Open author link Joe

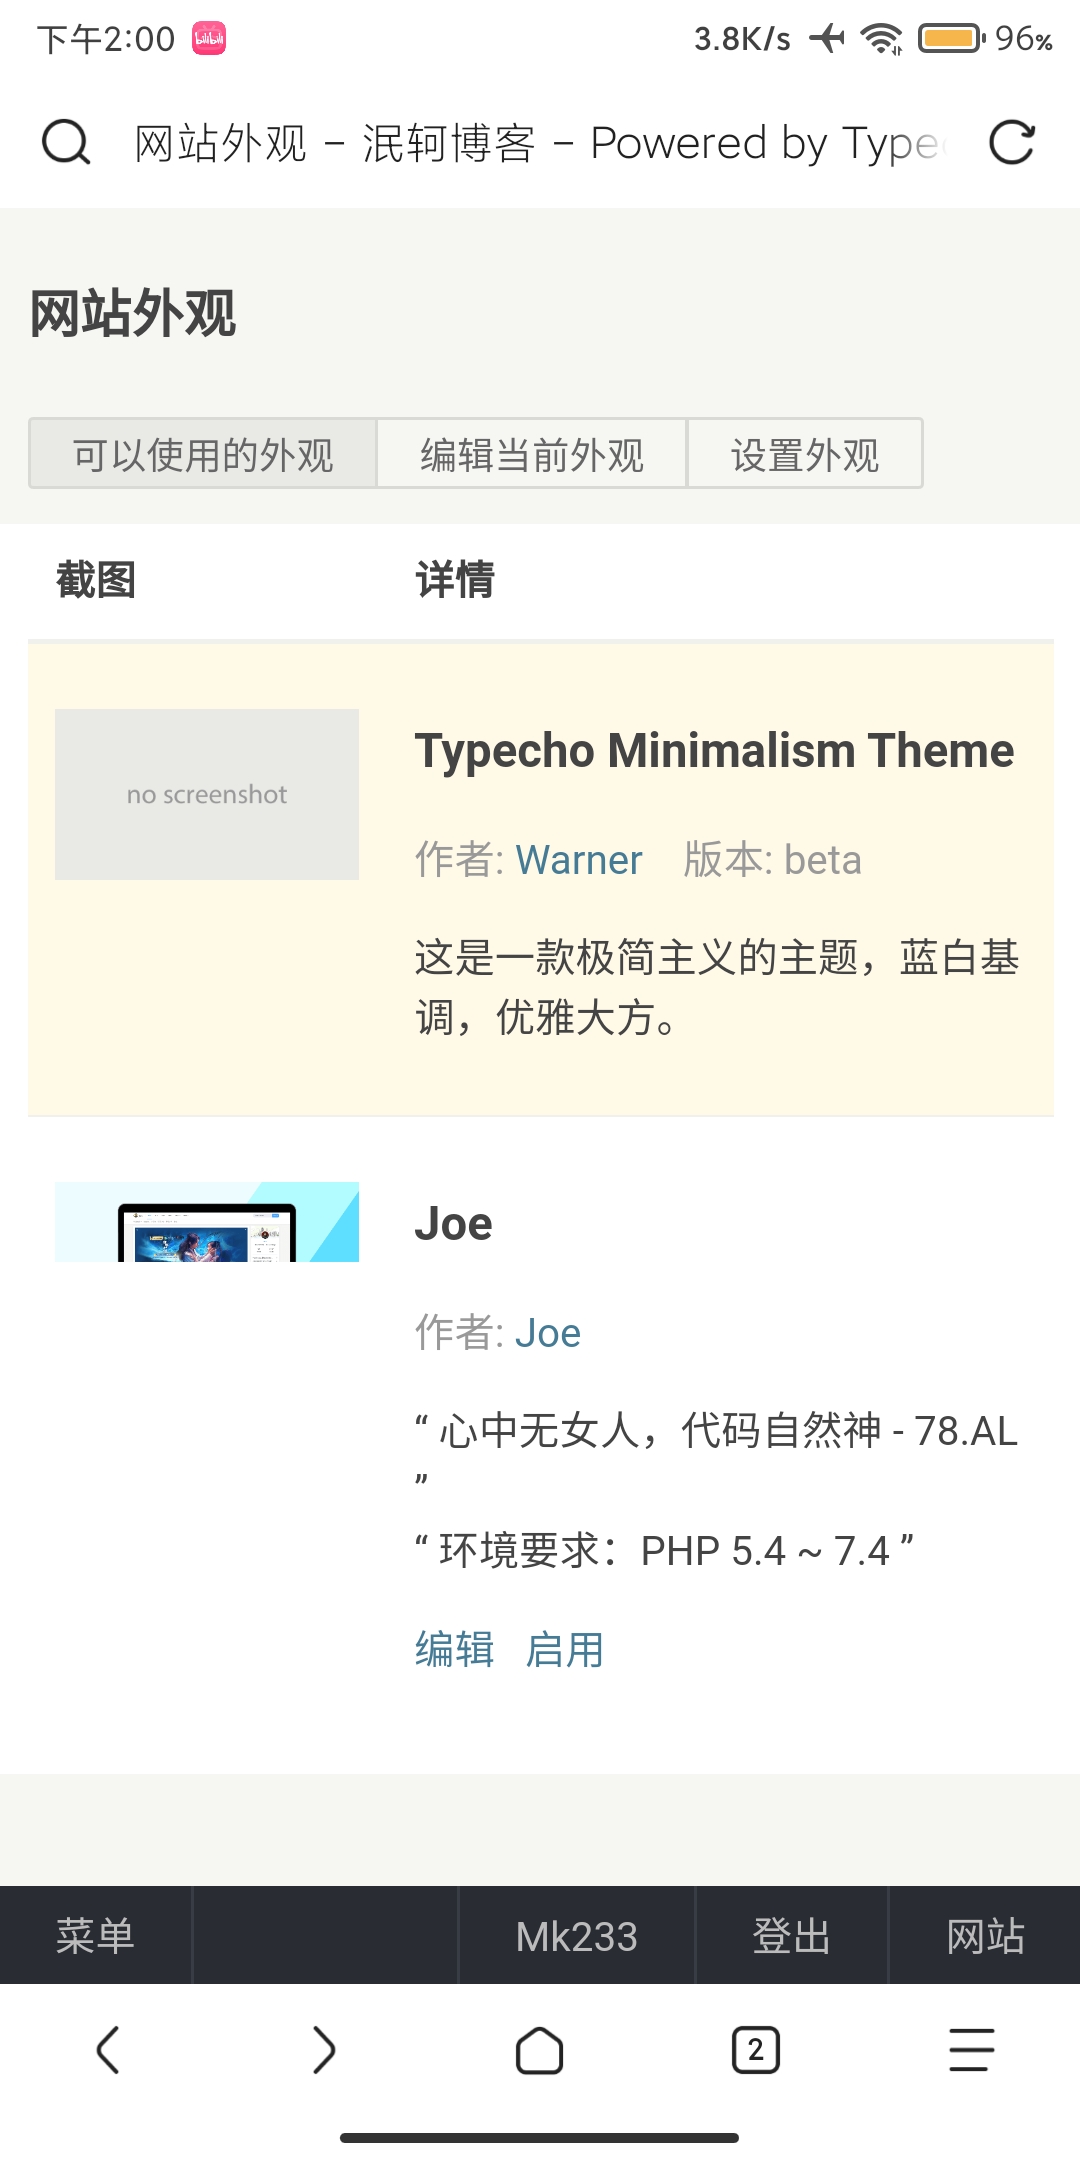click(x=548, y=1333)
